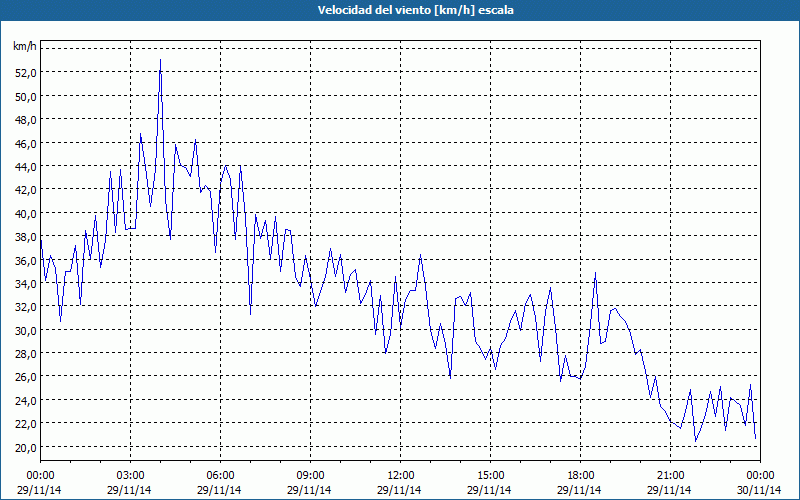
Task: Click the 40,0 y-axis label
Action: pos(27,213)
